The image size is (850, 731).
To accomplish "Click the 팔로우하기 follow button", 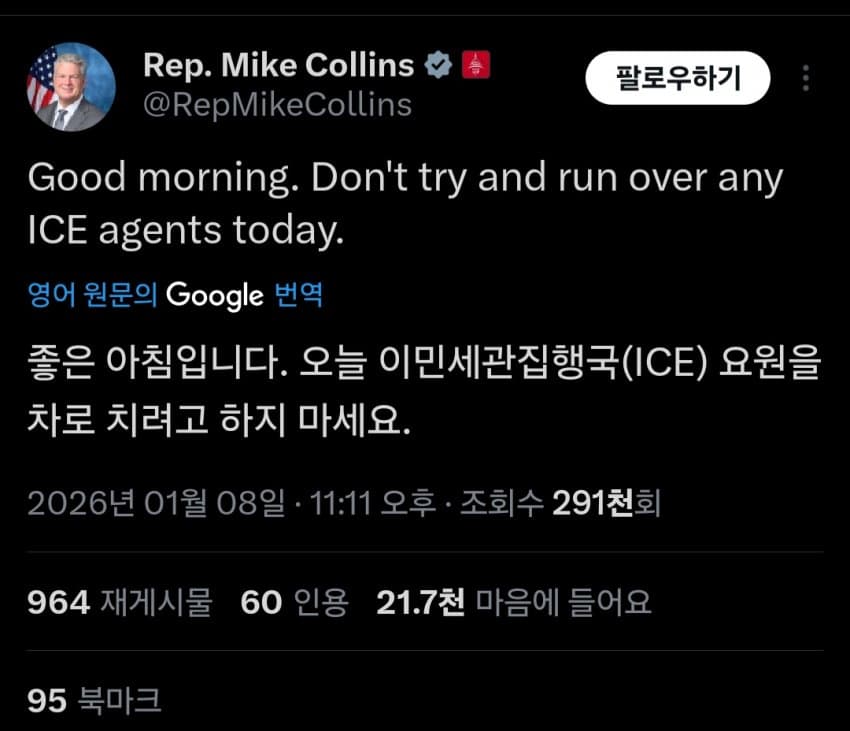I will [678, 78].
